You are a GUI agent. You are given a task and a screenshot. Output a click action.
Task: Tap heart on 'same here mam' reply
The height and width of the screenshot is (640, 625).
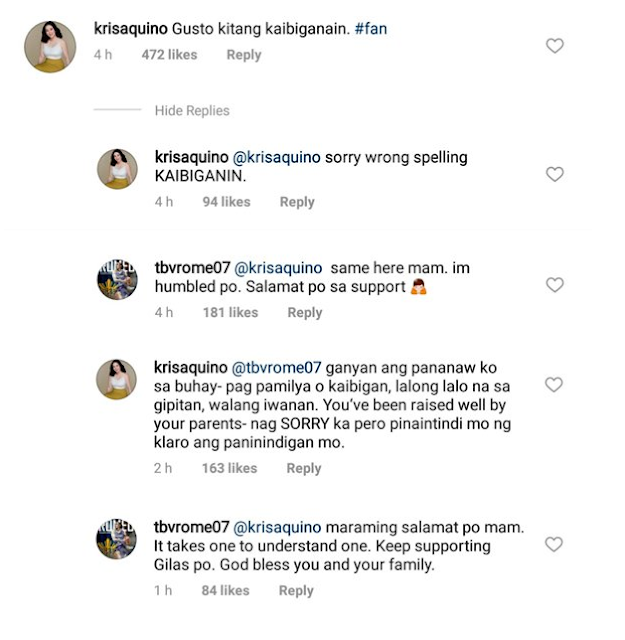[x=554, y=285]
